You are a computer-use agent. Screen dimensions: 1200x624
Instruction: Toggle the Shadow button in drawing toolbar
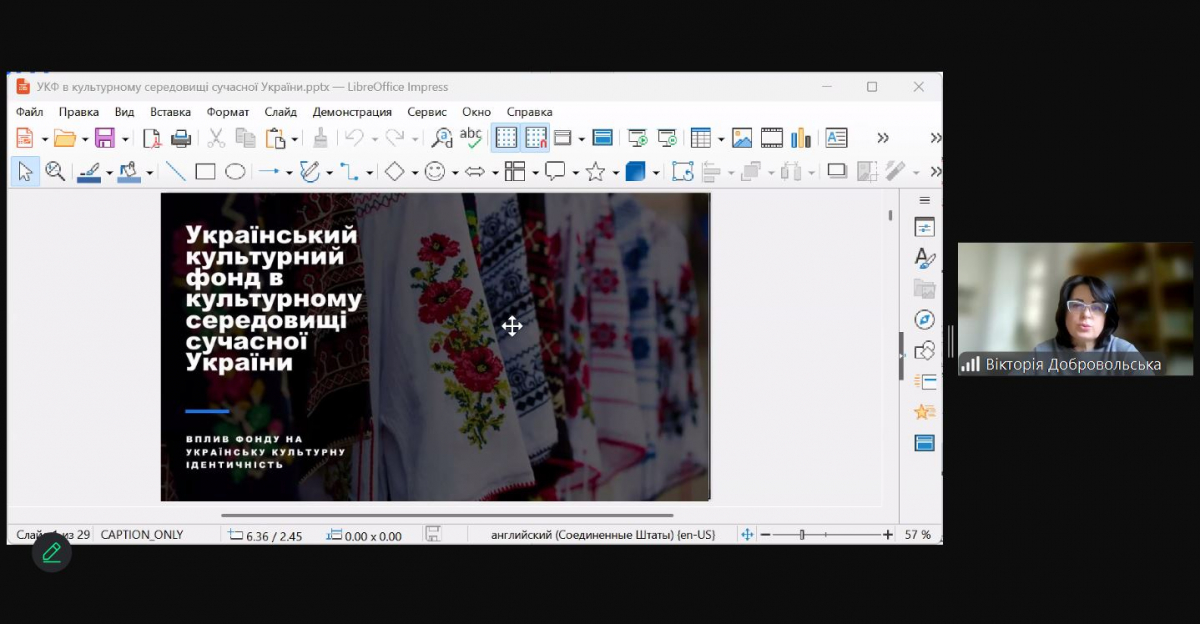pyautogui.click(x=837, y=172)
